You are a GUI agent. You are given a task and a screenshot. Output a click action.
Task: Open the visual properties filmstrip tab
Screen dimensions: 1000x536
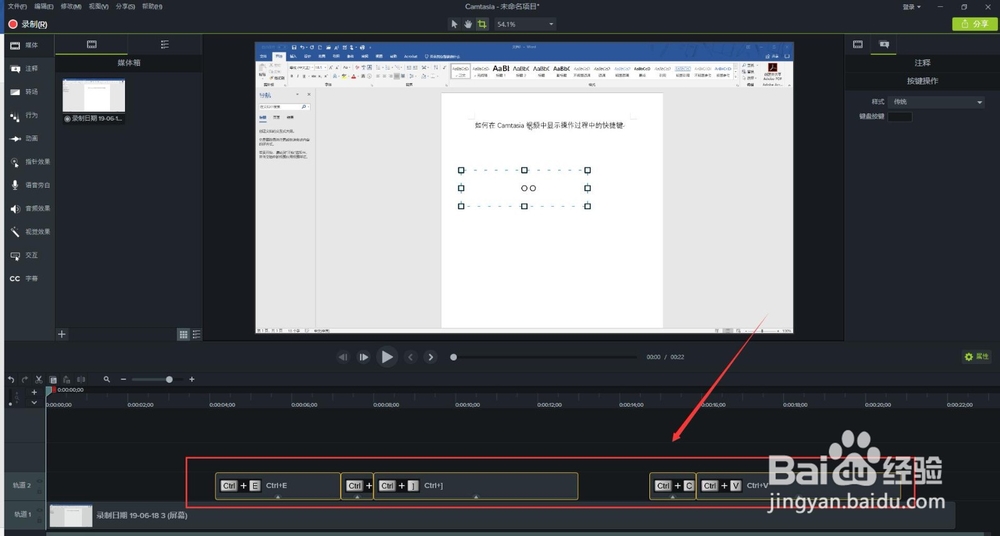pos(858,45)
